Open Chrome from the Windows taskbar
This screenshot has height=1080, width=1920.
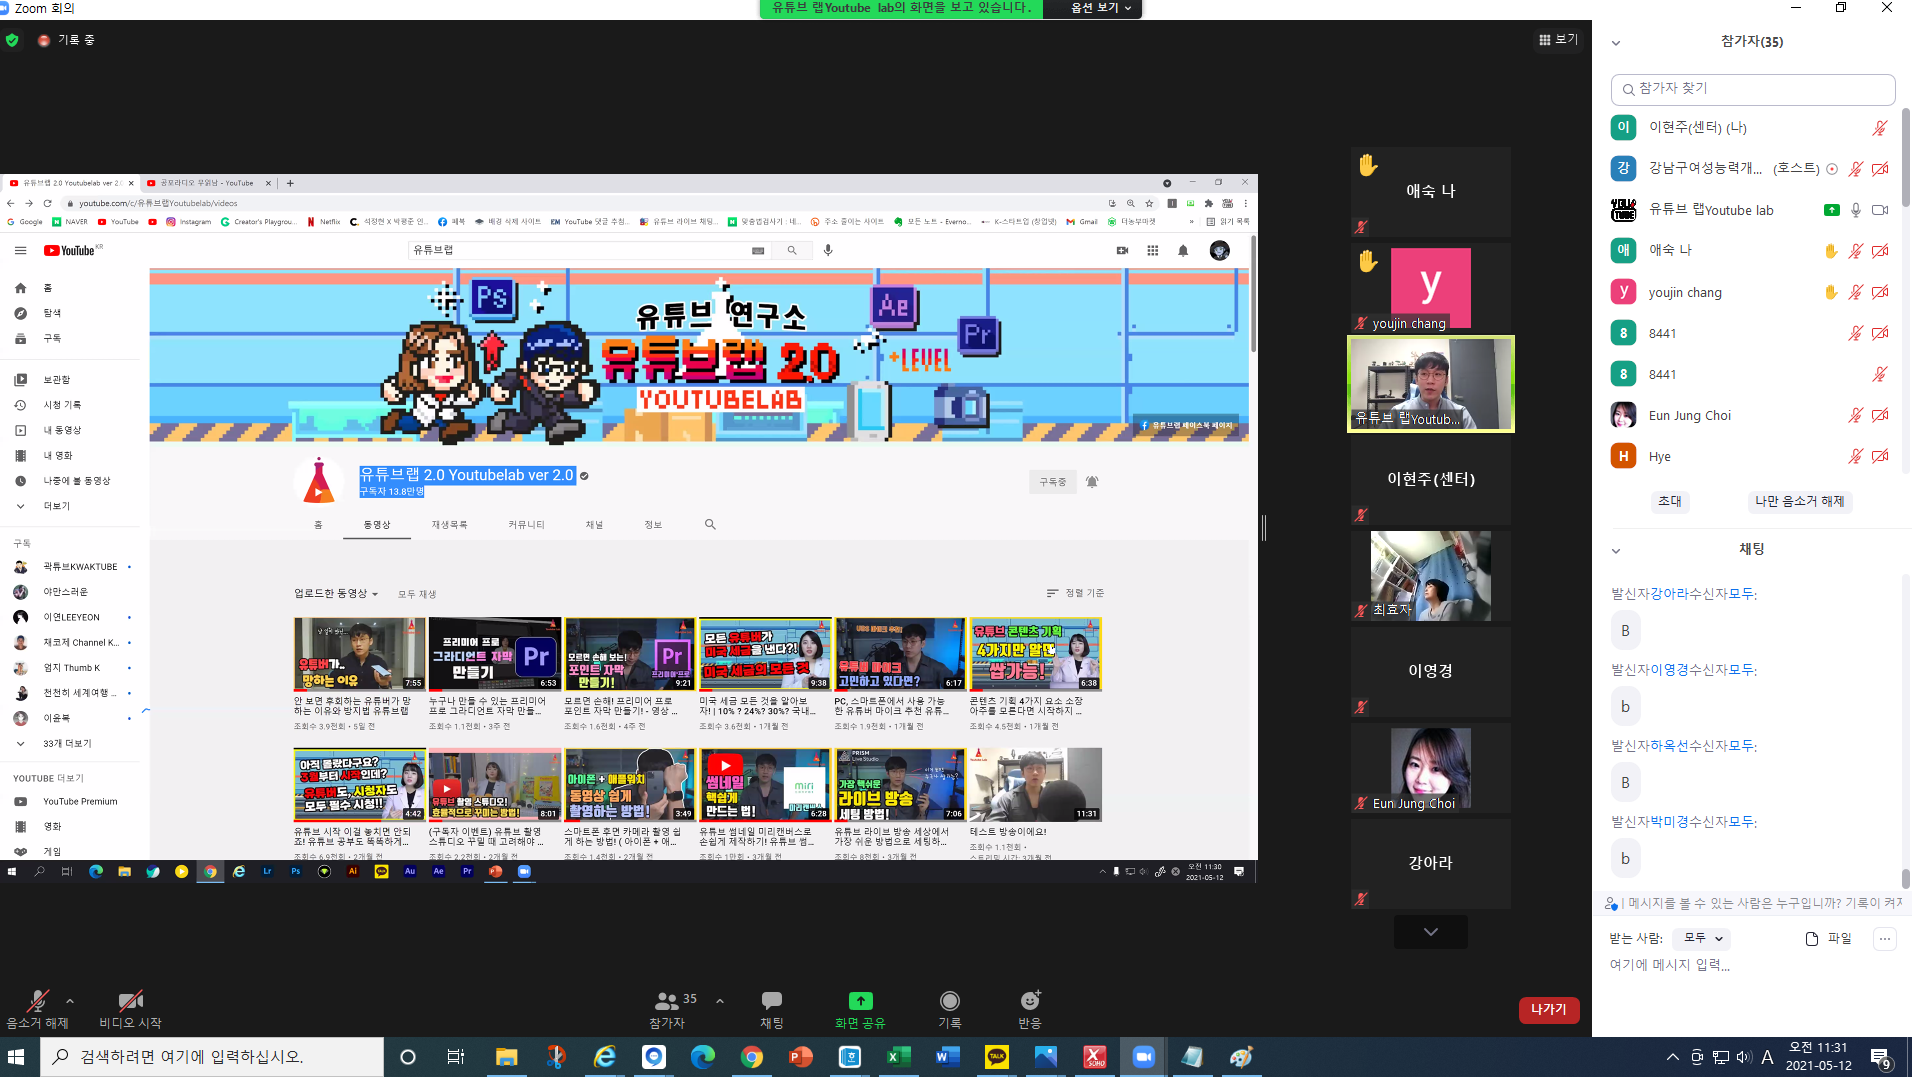(x=752, y=1057)
